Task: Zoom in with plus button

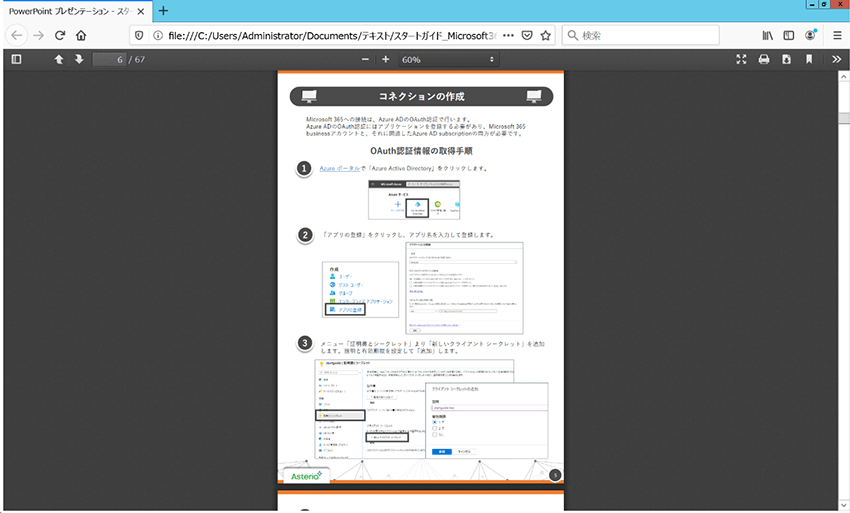Action: click(385, 59)
